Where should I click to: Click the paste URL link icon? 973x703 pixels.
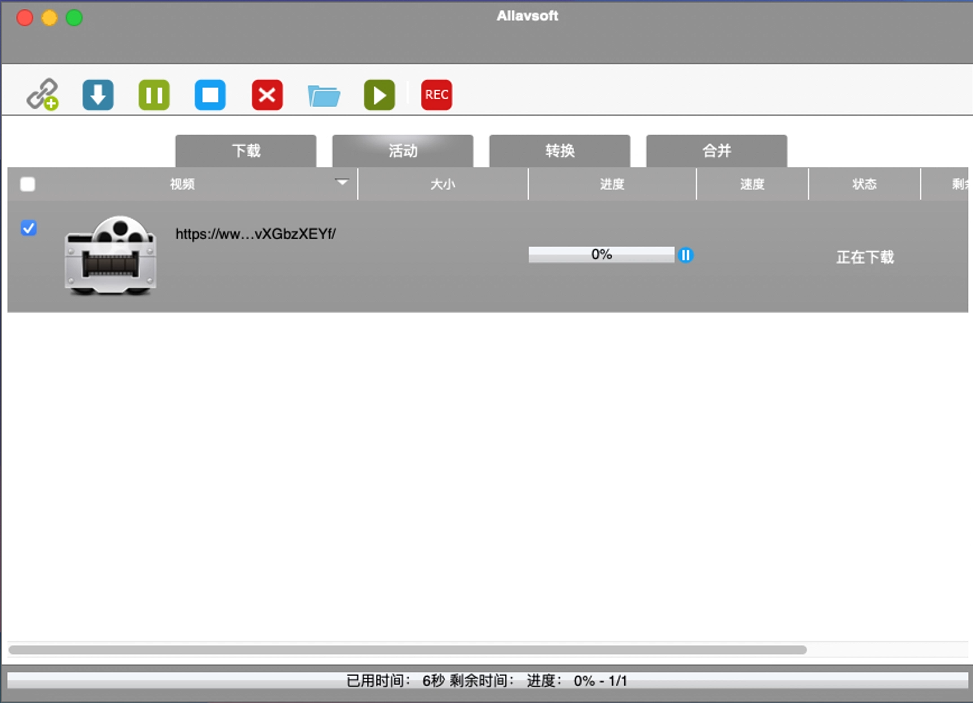[x=42, y=95]
